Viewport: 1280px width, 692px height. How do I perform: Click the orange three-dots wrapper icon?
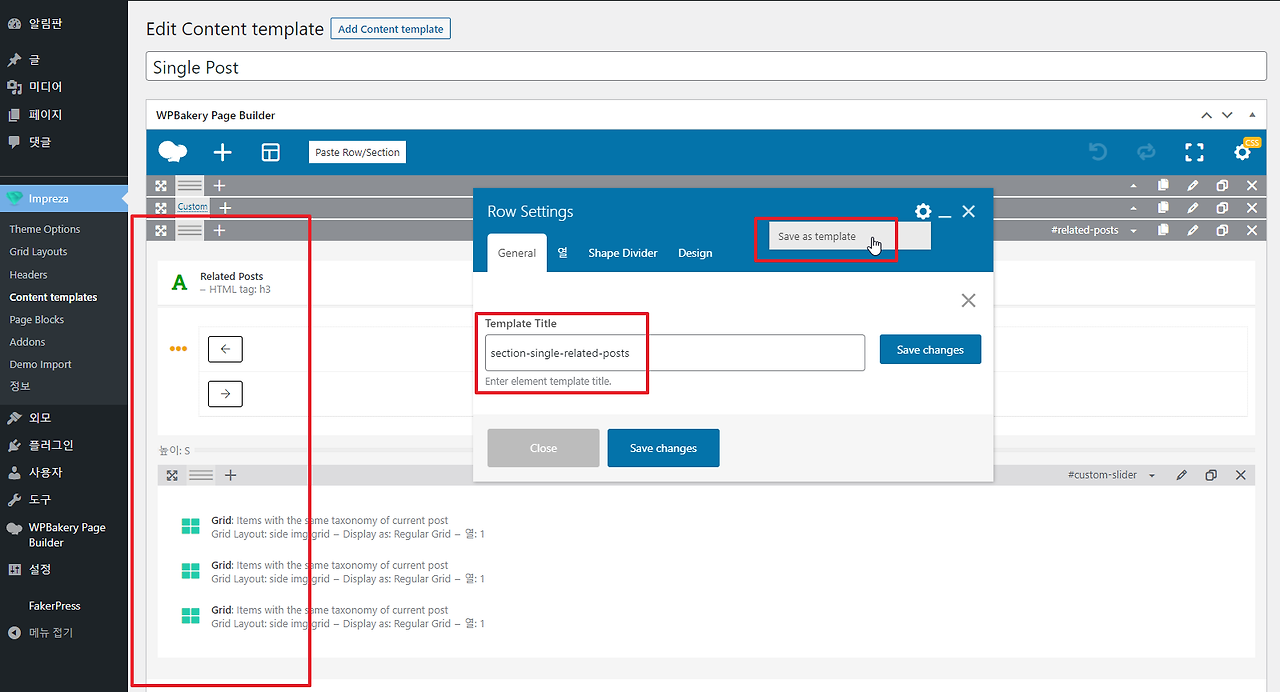point(178,349)
